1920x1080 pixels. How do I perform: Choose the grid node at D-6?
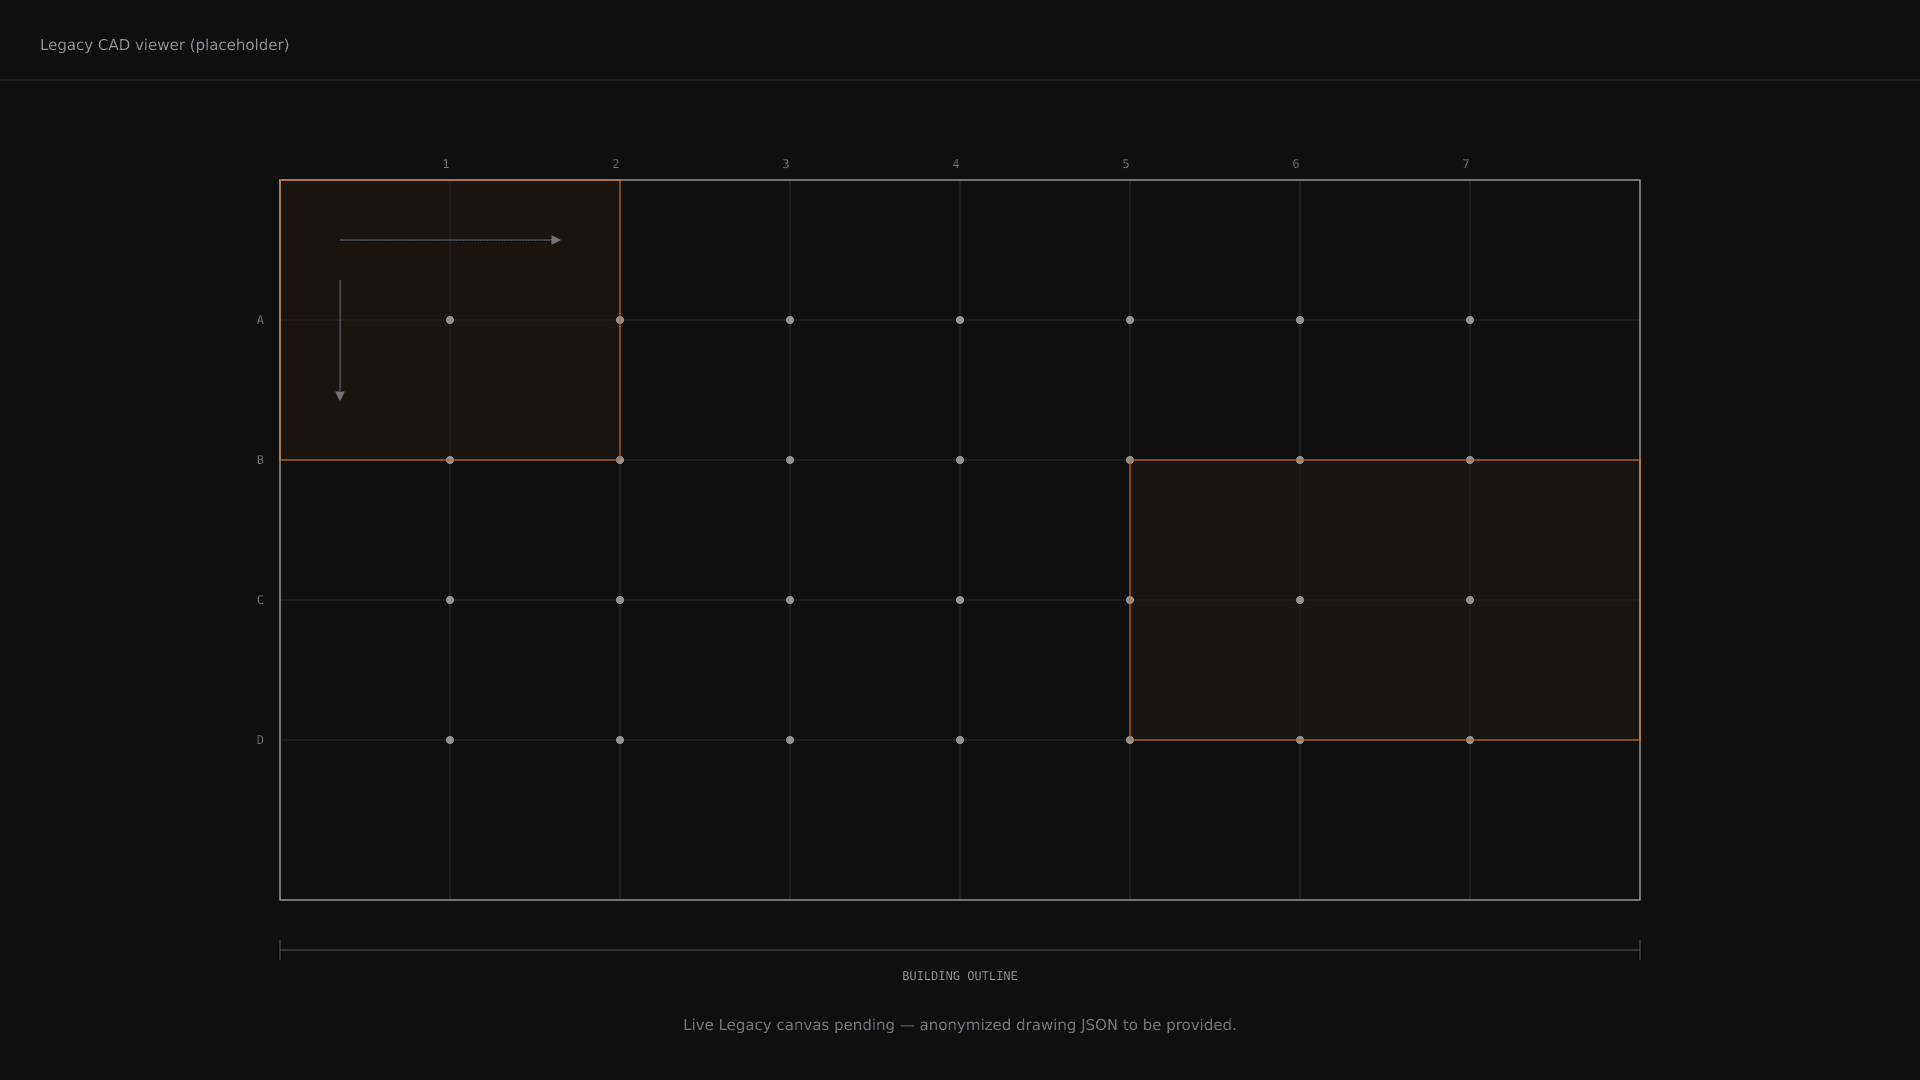1300,740
